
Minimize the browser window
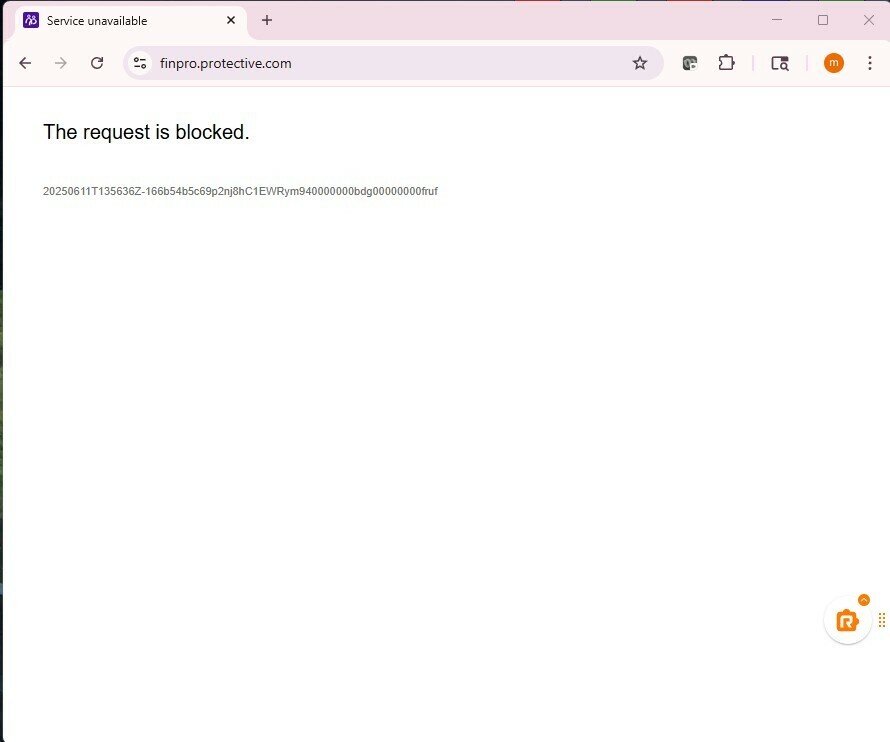pyautogui.click(x=776, y=20)
